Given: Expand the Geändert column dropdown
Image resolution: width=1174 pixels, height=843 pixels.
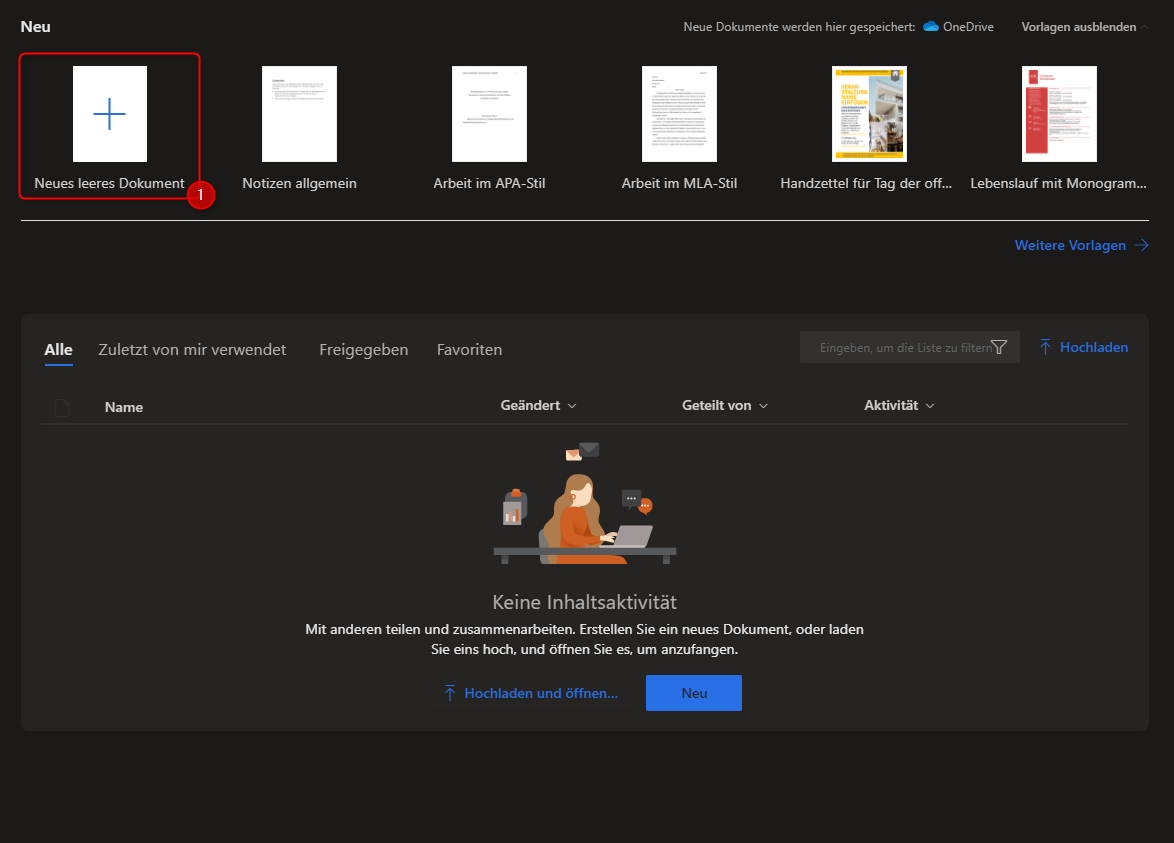Looking at the screenshot, I should click(539, 406).
